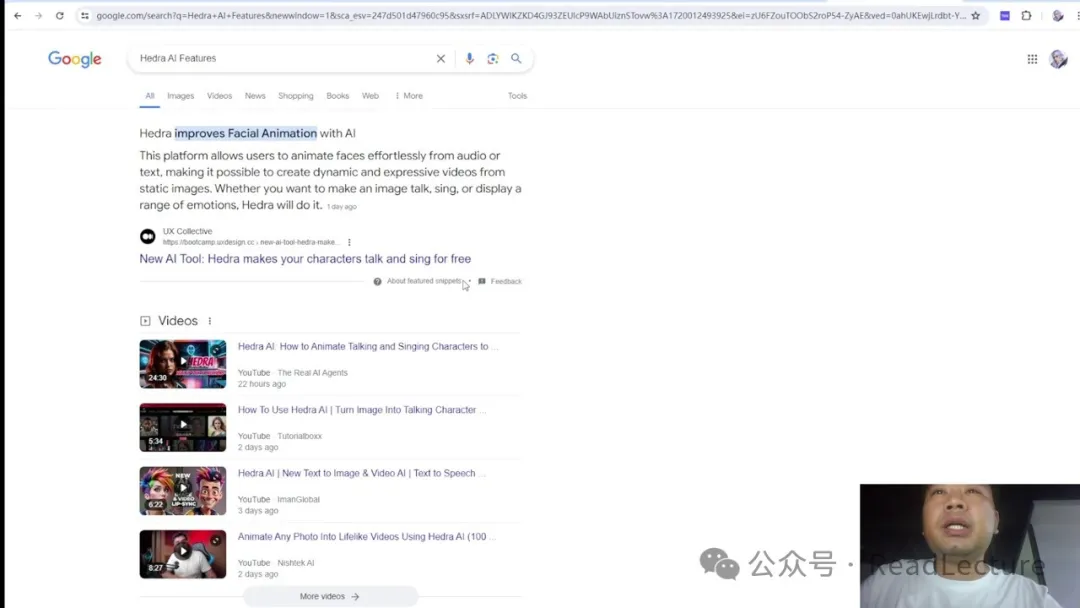Viewport: 1080px width, 608px height.
Task: Open options menu for UX Collective result
Action: click(x=349, y=242)
